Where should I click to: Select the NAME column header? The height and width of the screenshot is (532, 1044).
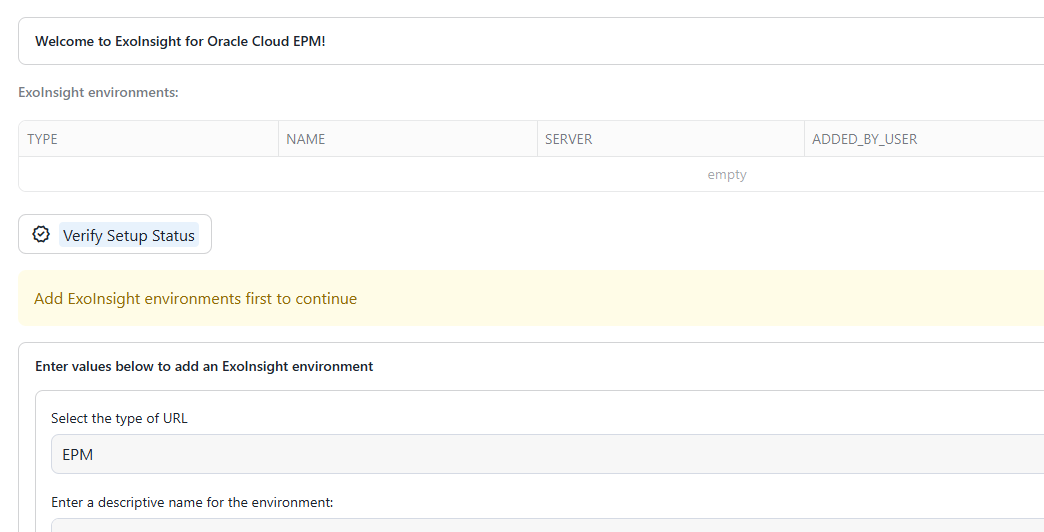point(306,139)
